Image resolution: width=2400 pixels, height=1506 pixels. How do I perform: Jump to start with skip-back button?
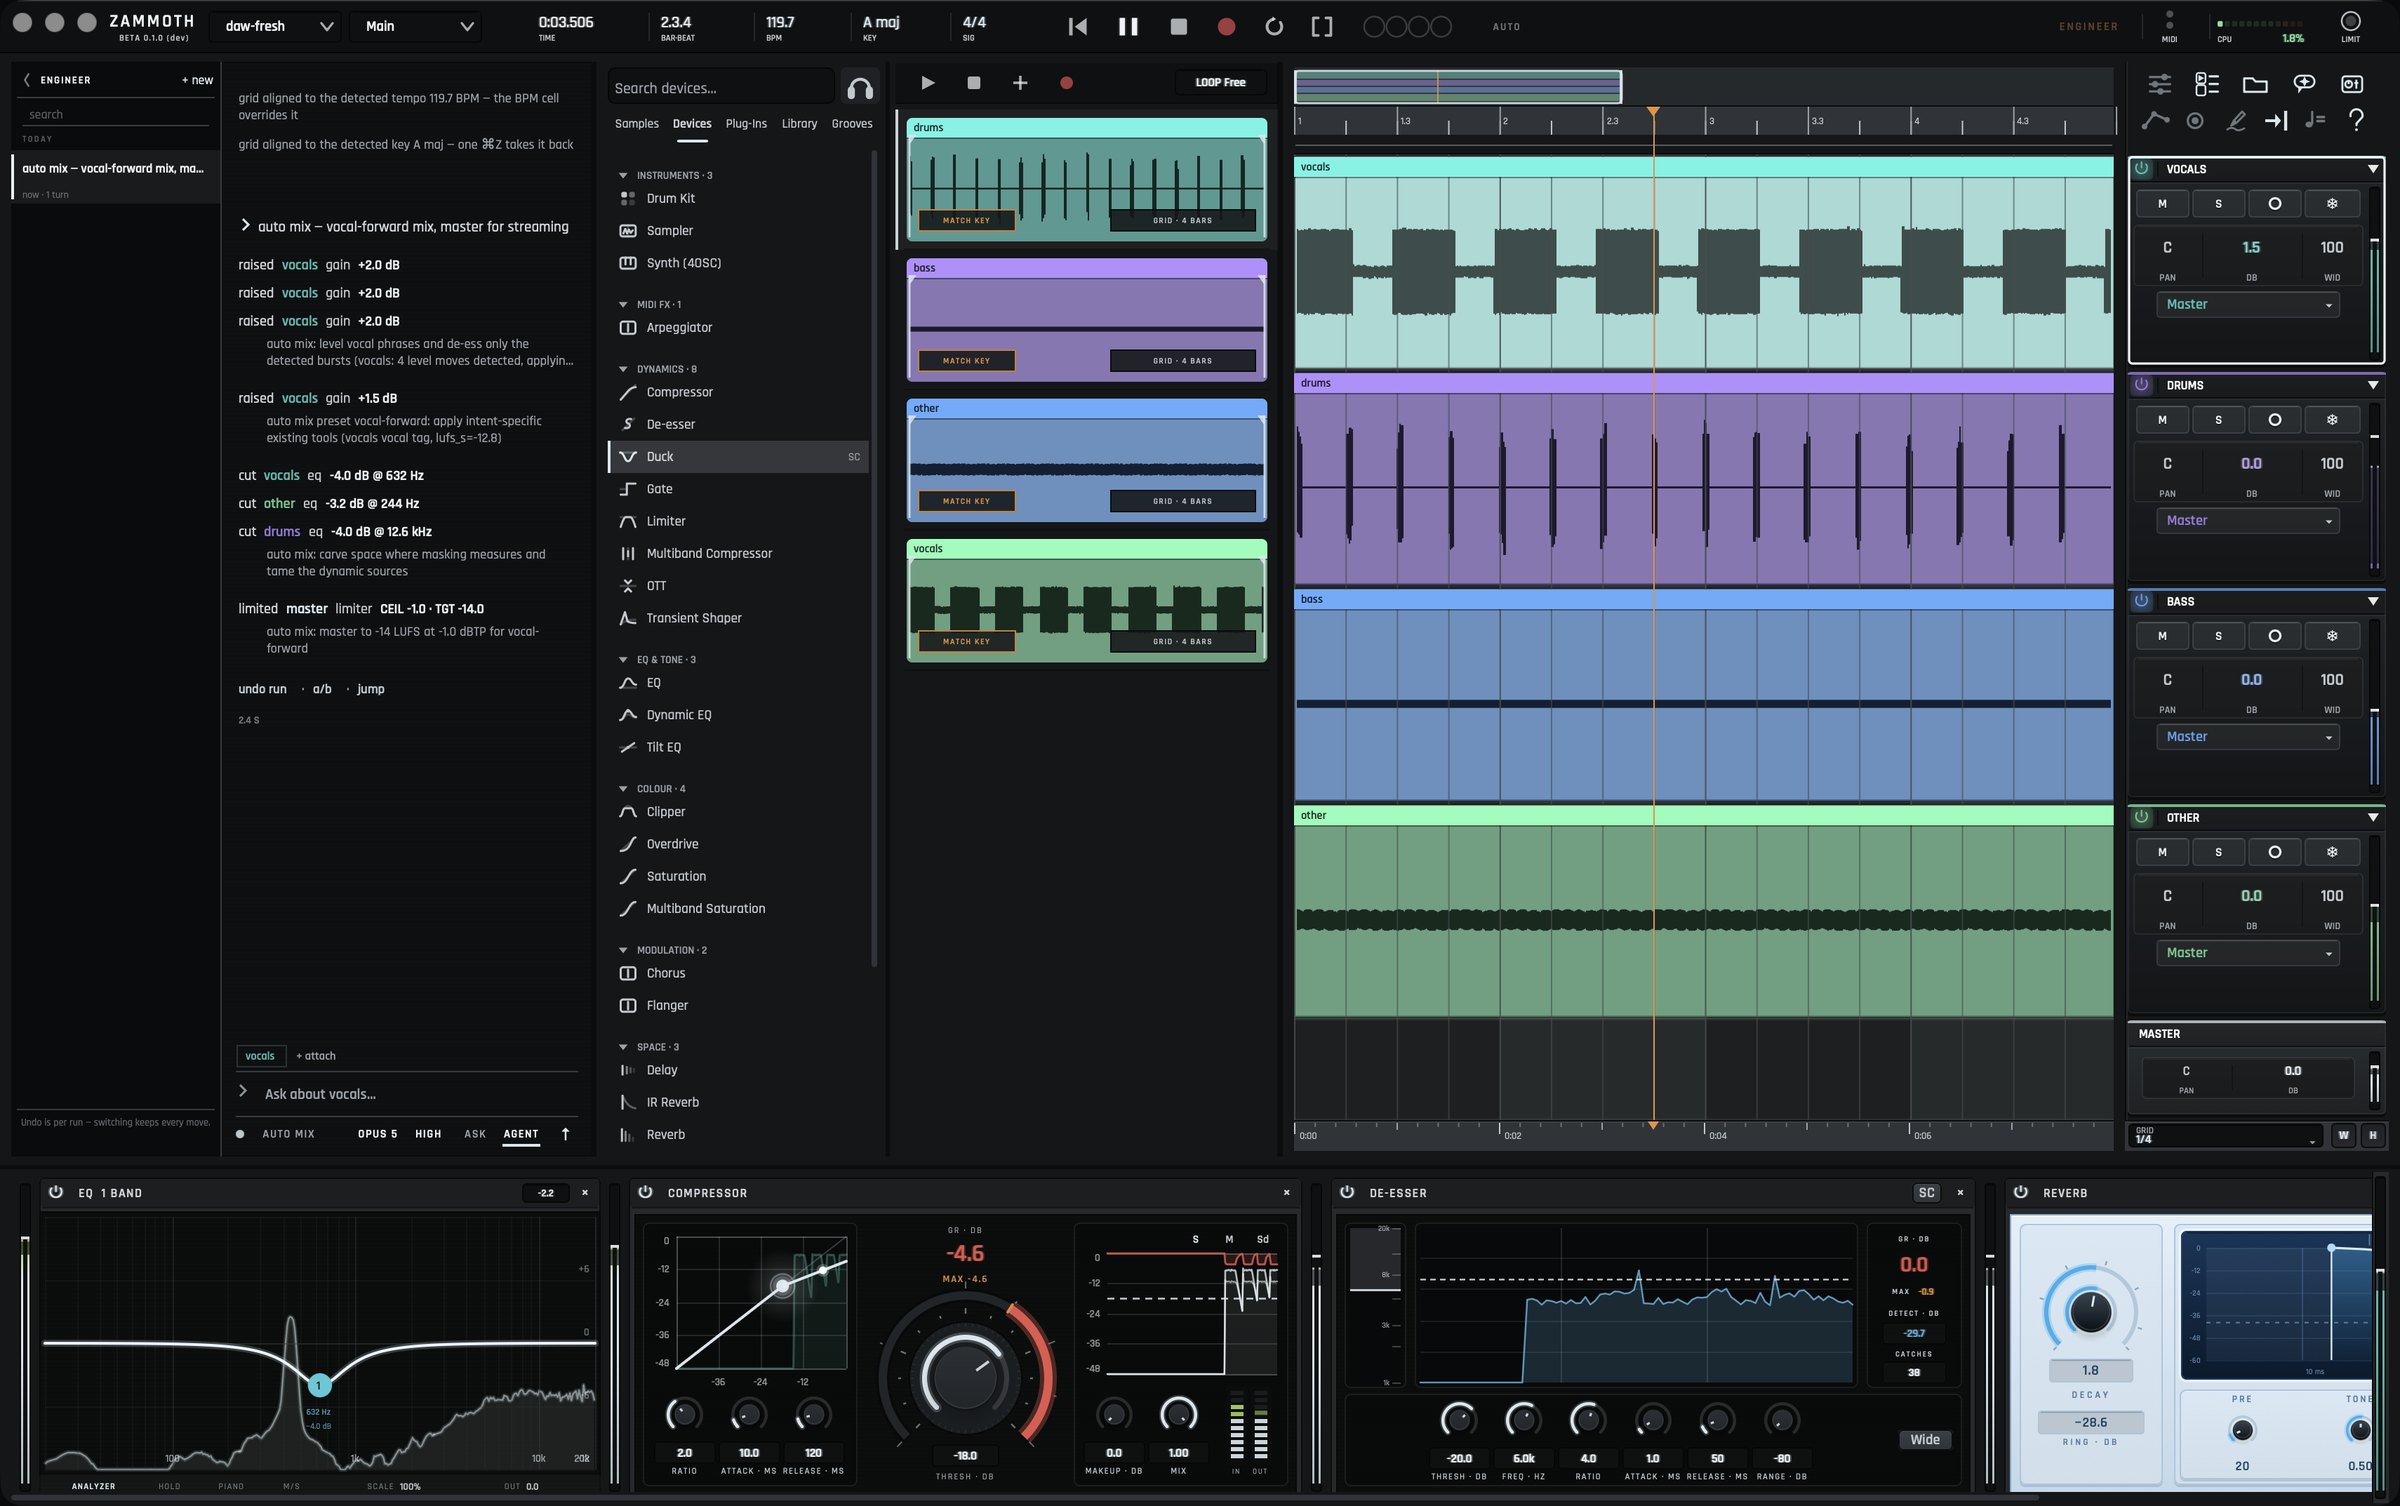(1077, 27)
